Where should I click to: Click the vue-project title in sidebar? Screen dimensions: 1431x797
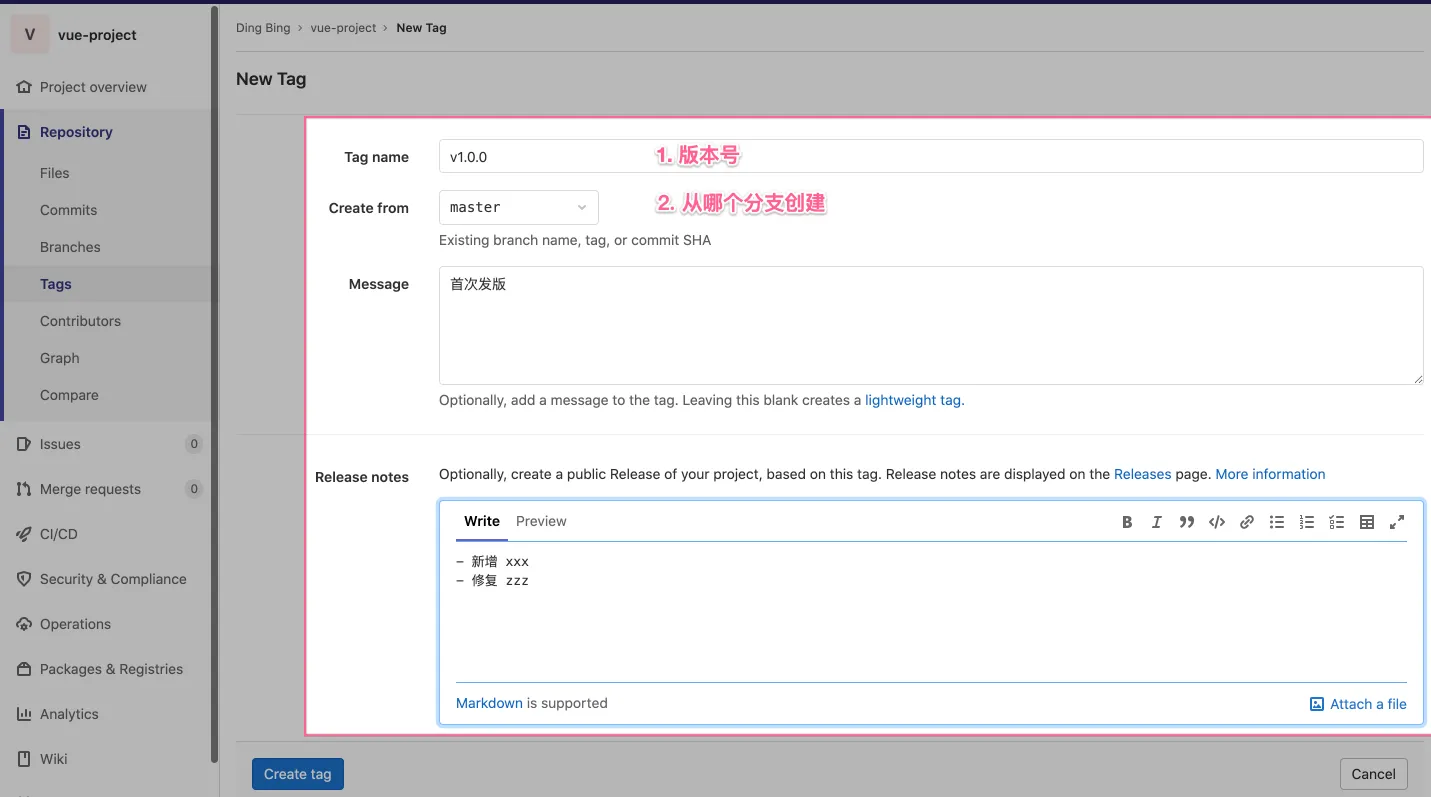point(97,35)
